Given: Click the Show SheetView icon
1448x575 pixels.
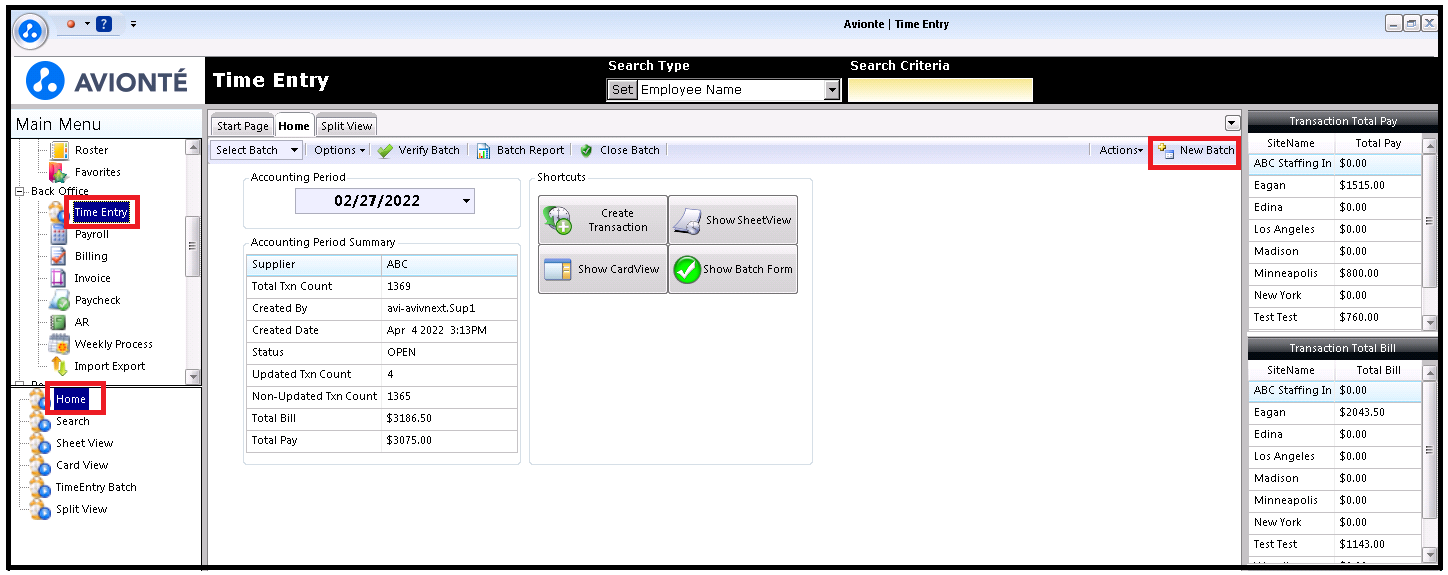Looking at the screenshot, I should (x=688, y=220).
